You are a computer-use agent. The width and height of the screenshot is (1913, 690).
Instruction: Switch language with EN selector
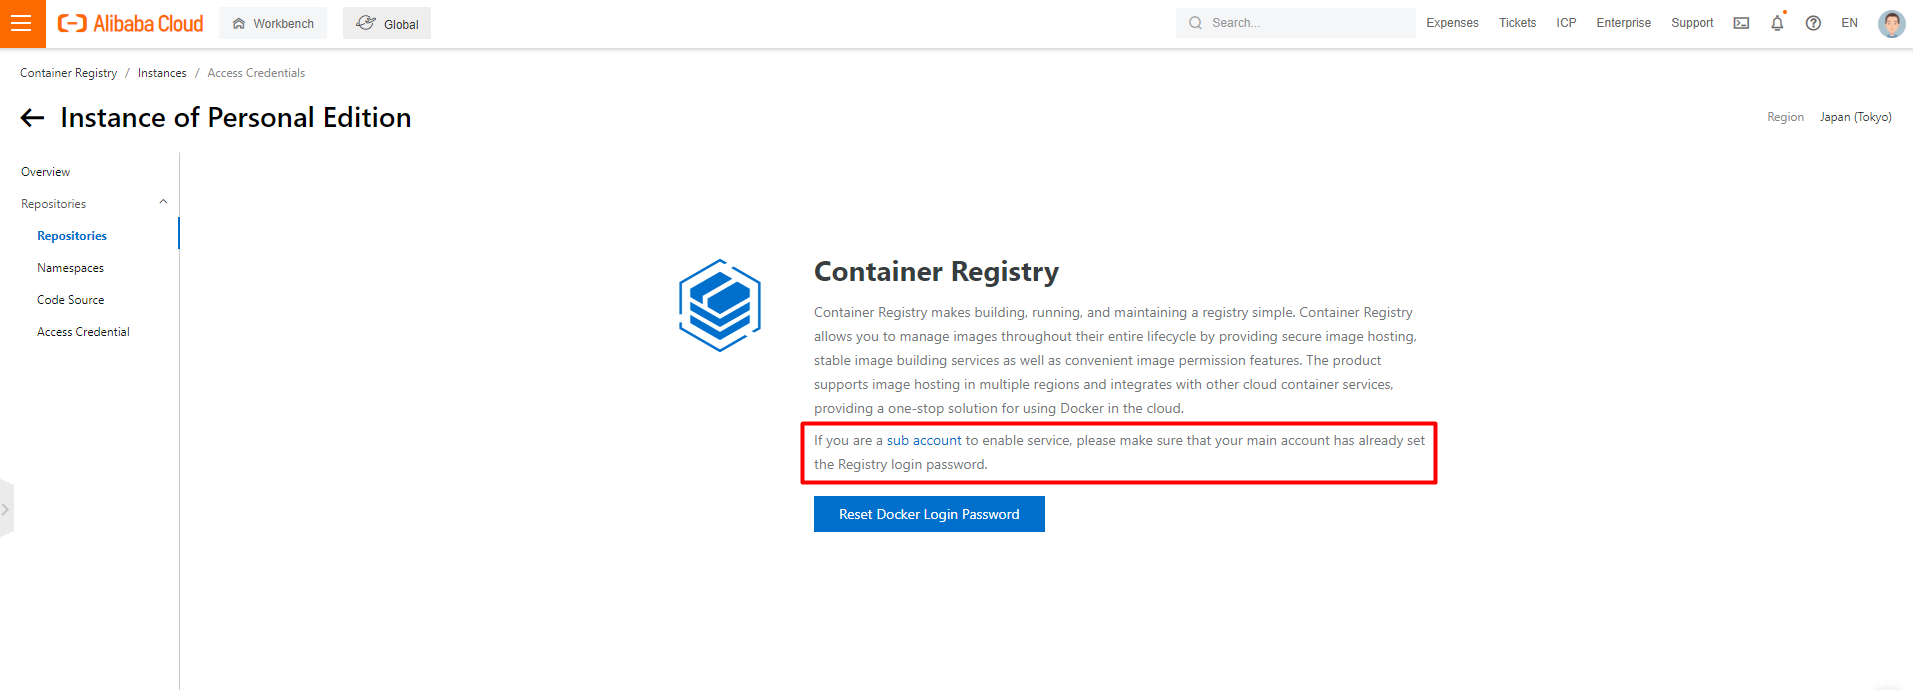pyautogui.click(x=1849, y=23)
